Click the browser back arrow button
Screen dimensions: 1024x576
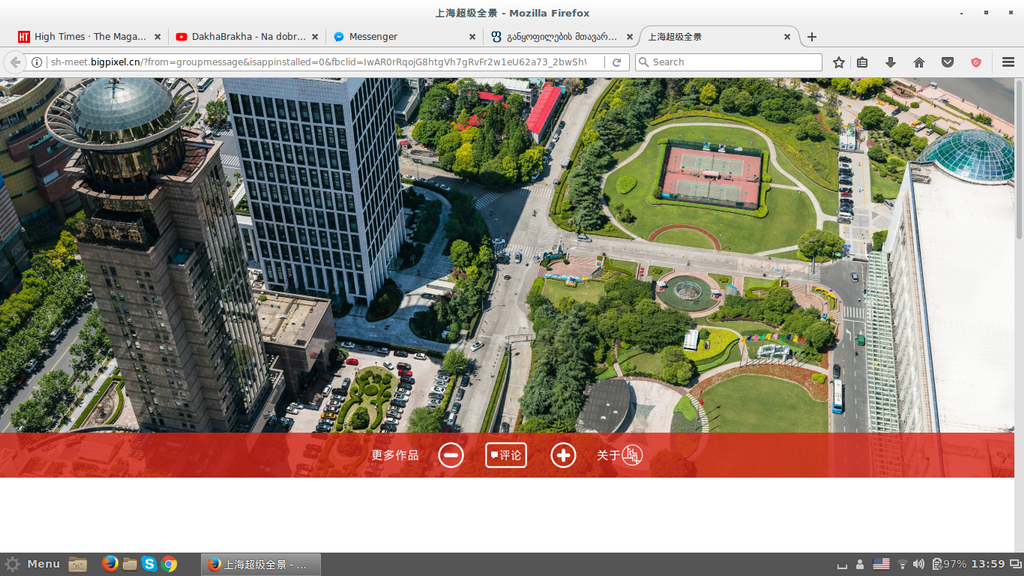(x=15, y=62)
